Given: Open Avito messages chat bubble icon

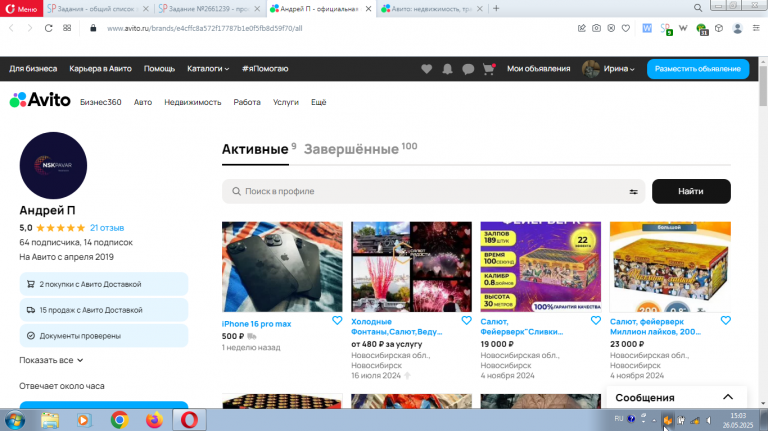Looking at the screenshot, I should (x=468, y=69).
